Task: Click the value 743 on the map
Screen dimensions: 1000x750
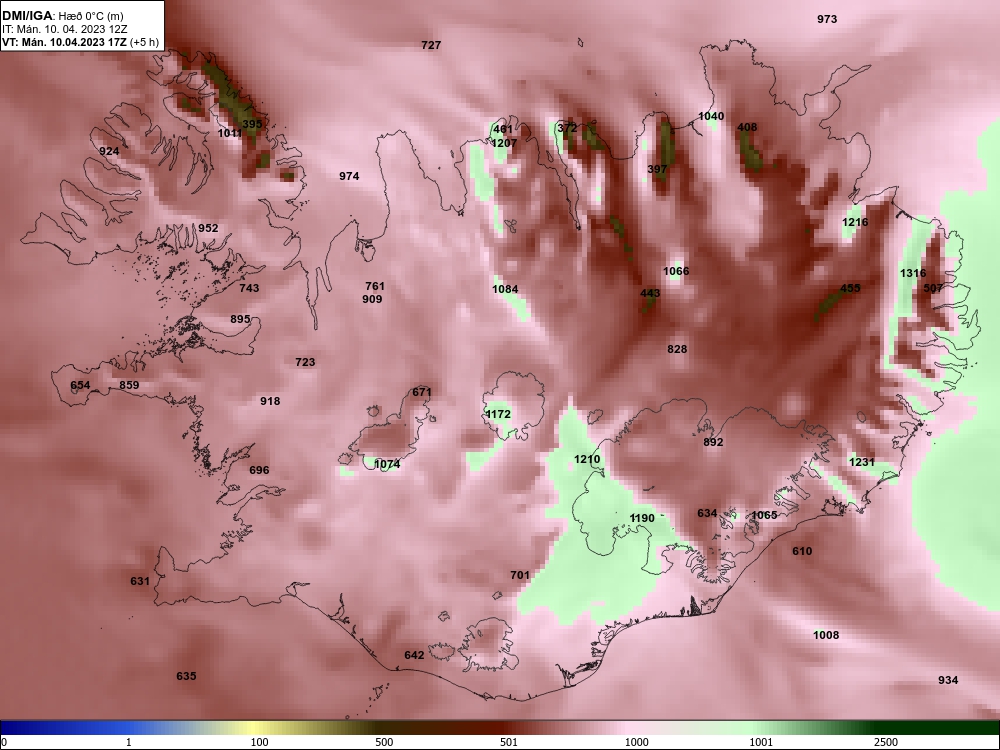Action: (249, 288)
